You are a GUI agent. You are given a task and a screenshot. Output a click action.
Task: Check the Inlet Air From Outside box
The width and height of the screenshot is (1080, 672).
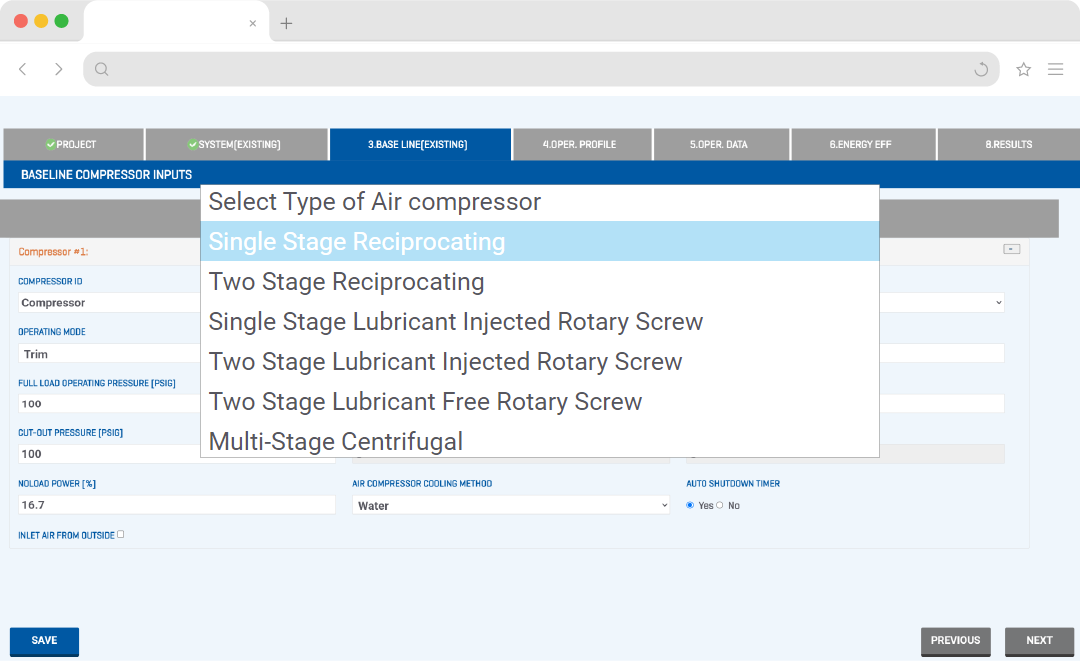121,534
